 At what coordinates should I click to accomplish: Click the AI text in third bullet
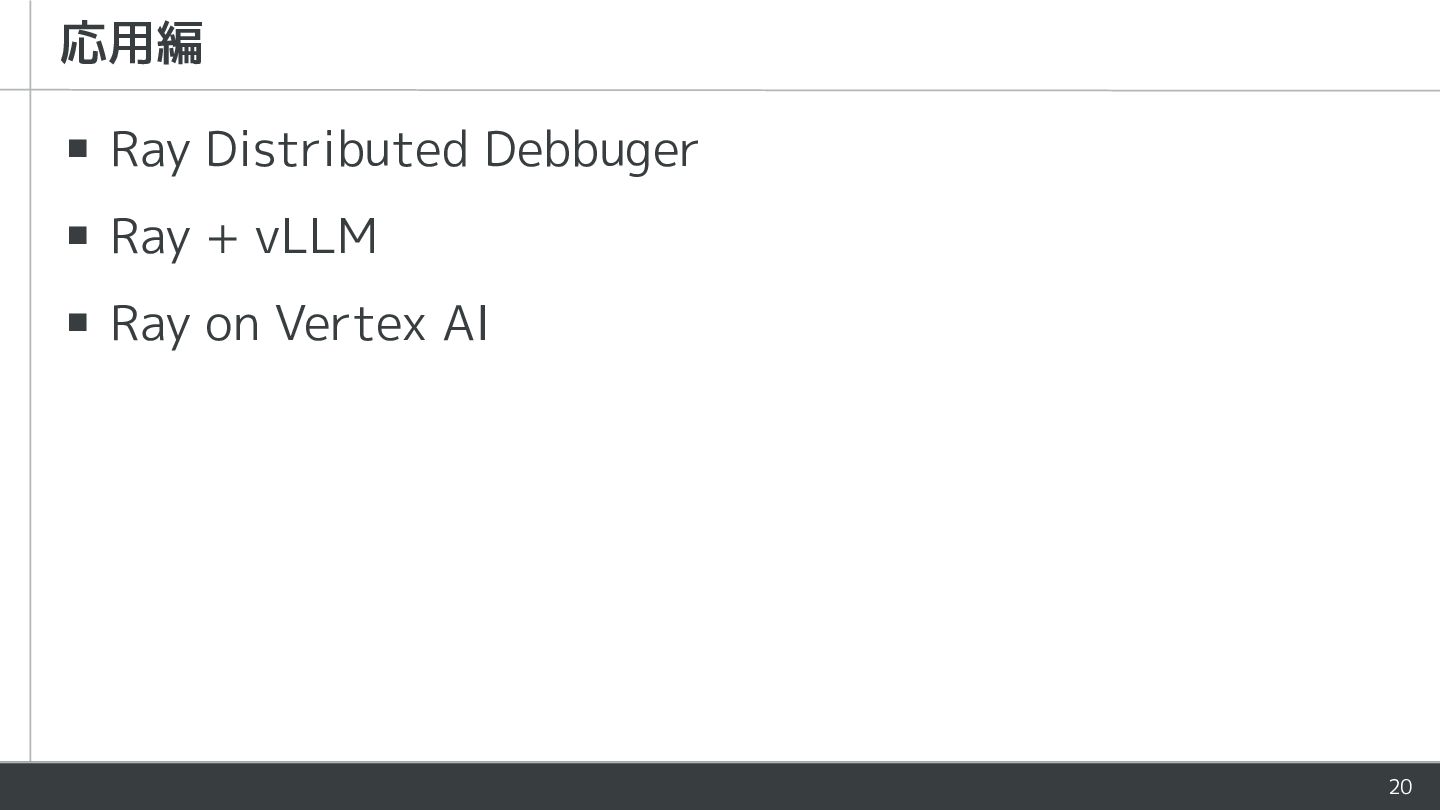click(466, 323)
